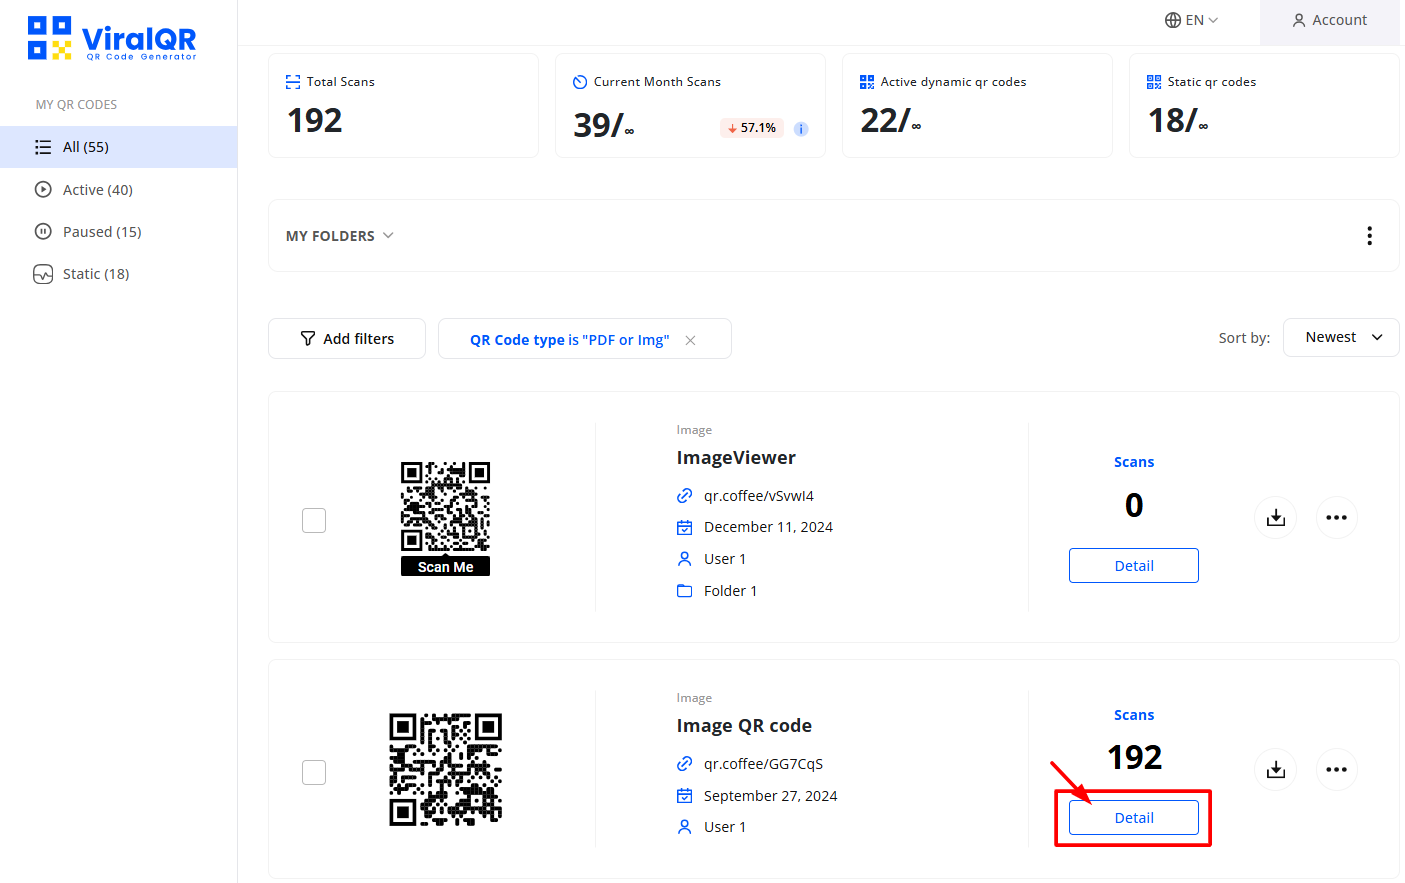Click the ImageViewer QR code thumbnail
1405x883 pixels.
445,518
